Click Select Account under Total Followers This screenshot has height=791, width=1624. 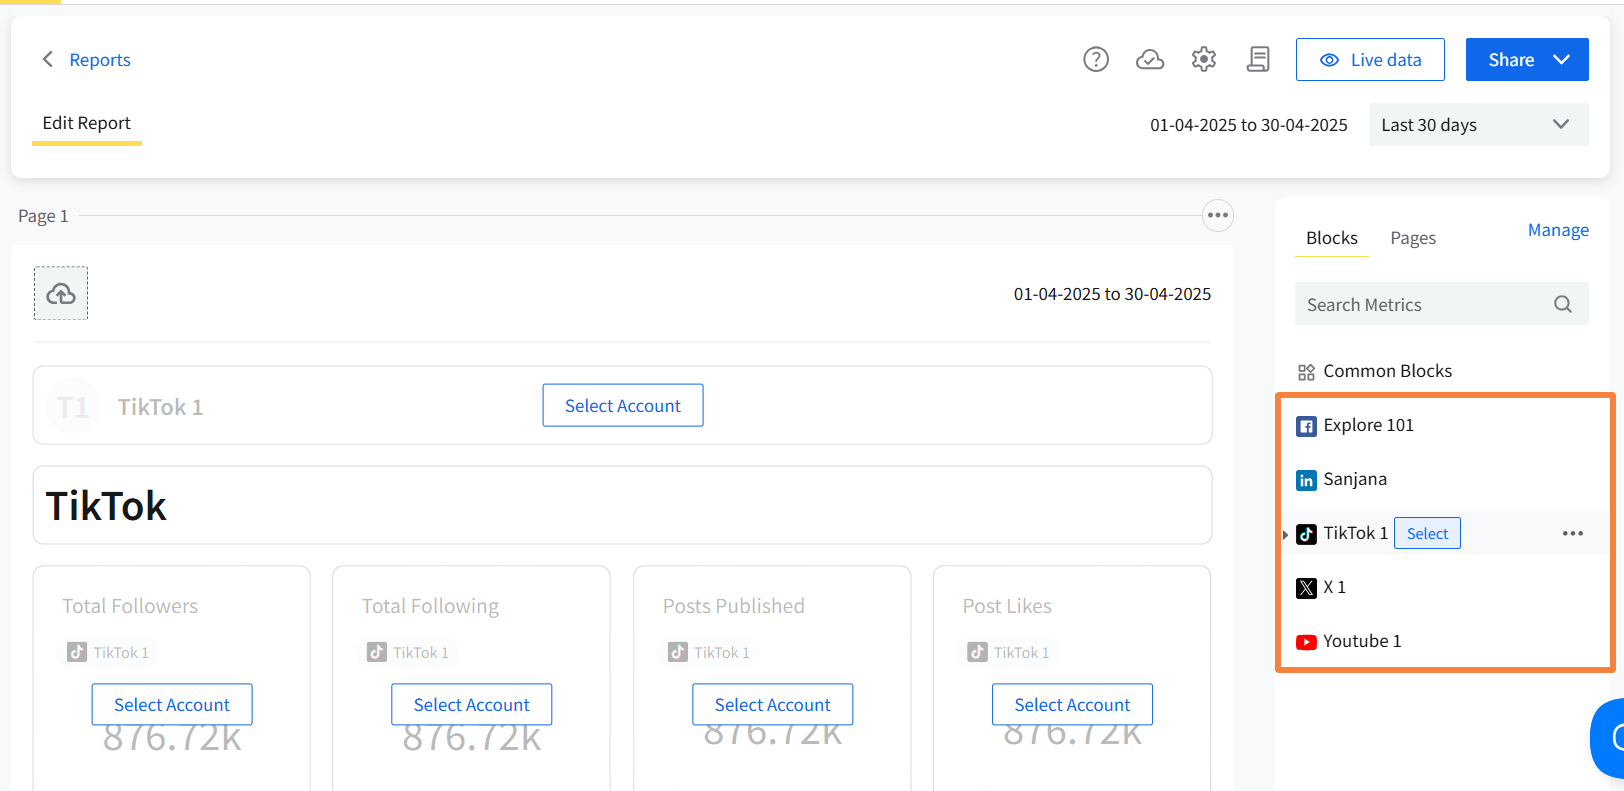pyautogui.click(x=172, y=705)
